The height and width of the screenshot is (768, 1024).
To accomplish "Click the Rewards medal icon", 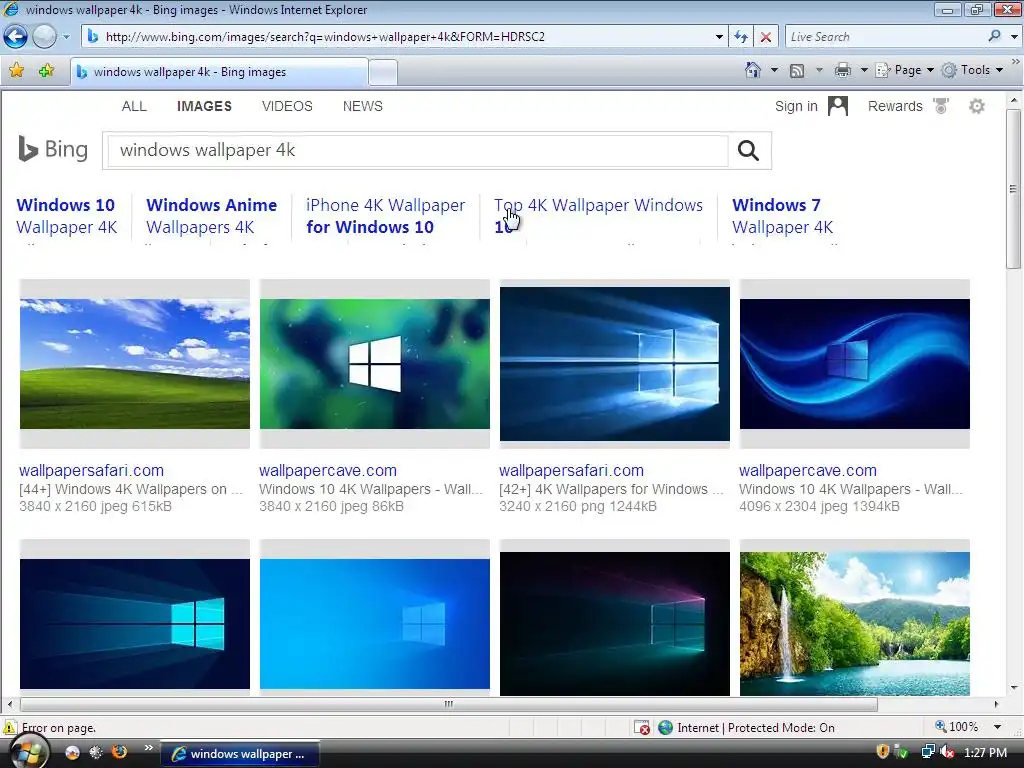I will click(941, 106).
